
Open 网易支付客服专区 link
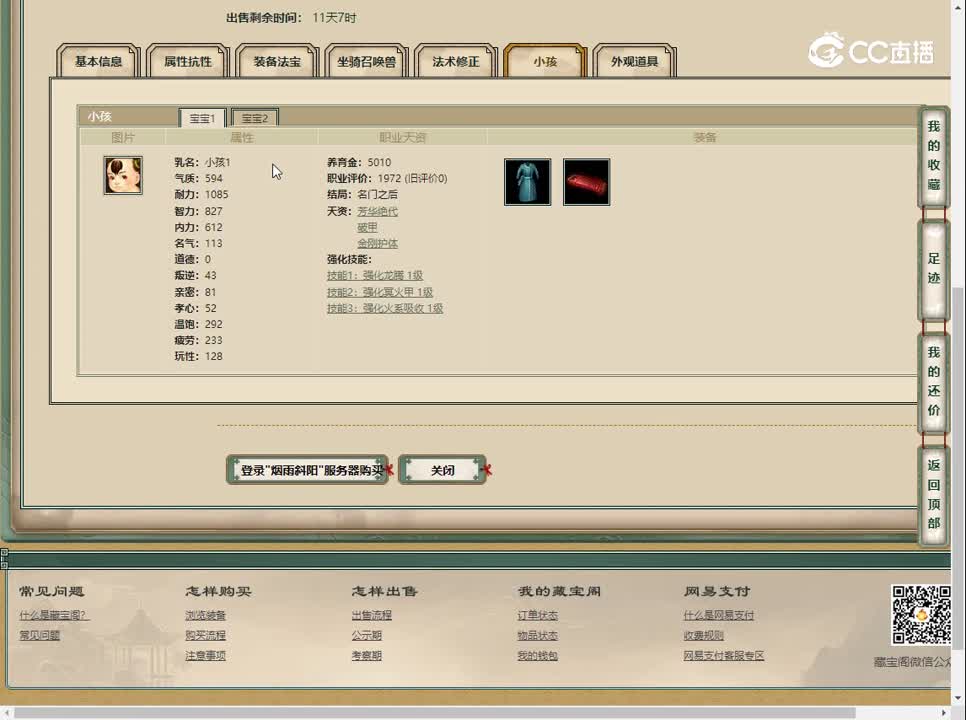(723, 655)
